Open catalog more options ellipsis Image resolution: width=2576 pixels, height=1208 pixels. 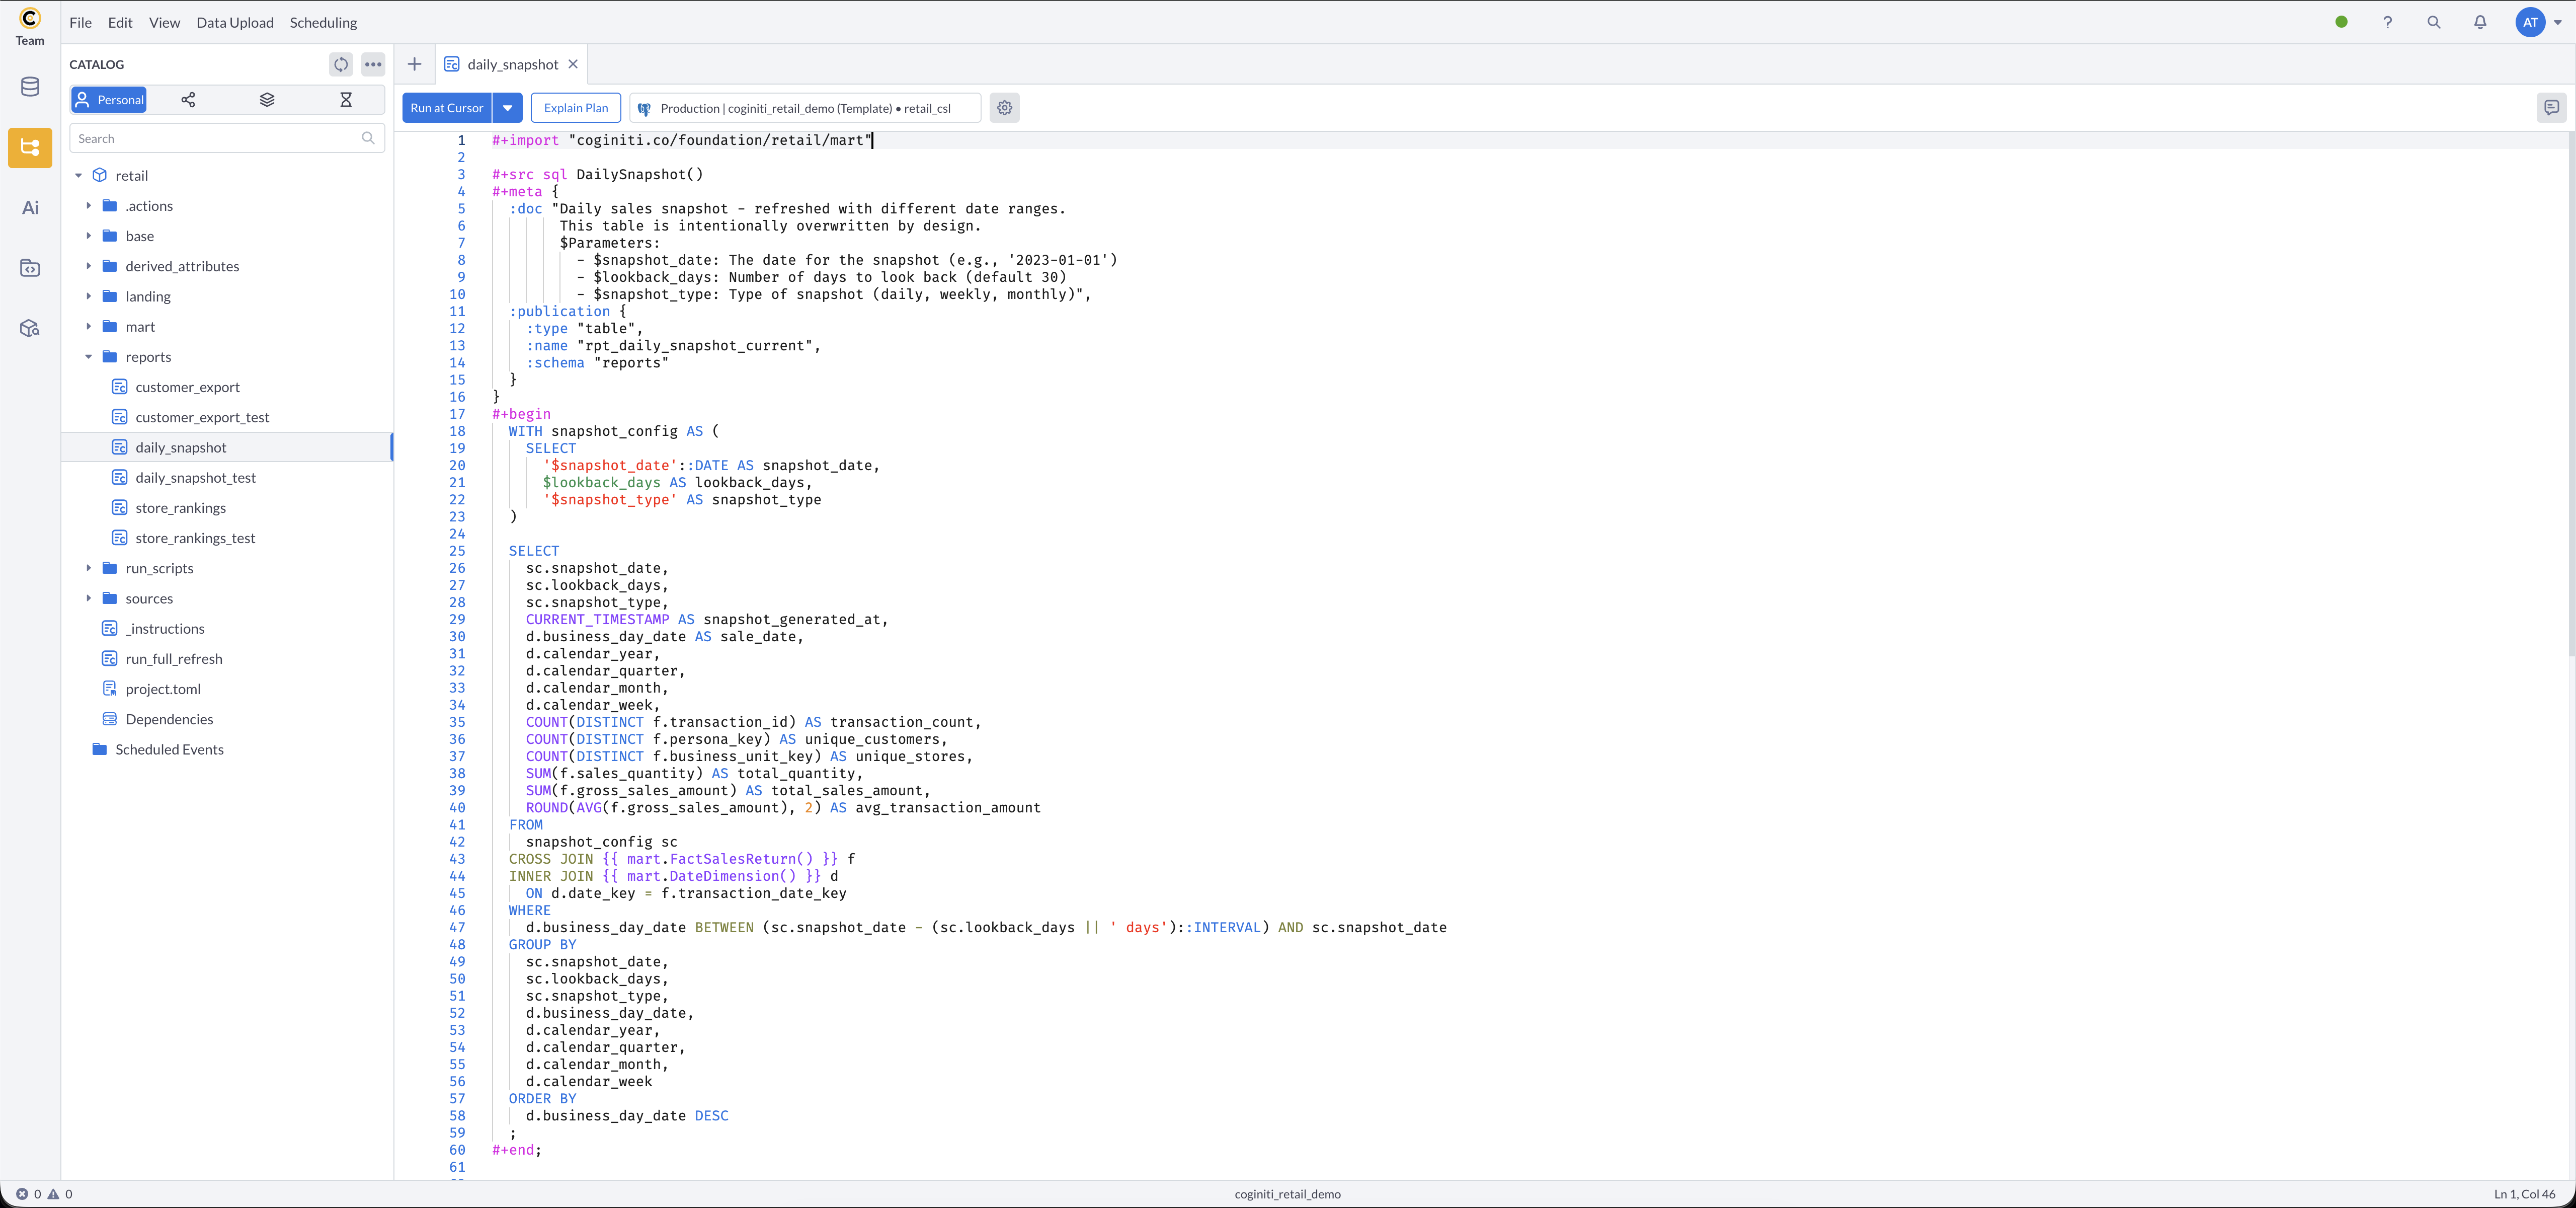(x=373, y=64)
